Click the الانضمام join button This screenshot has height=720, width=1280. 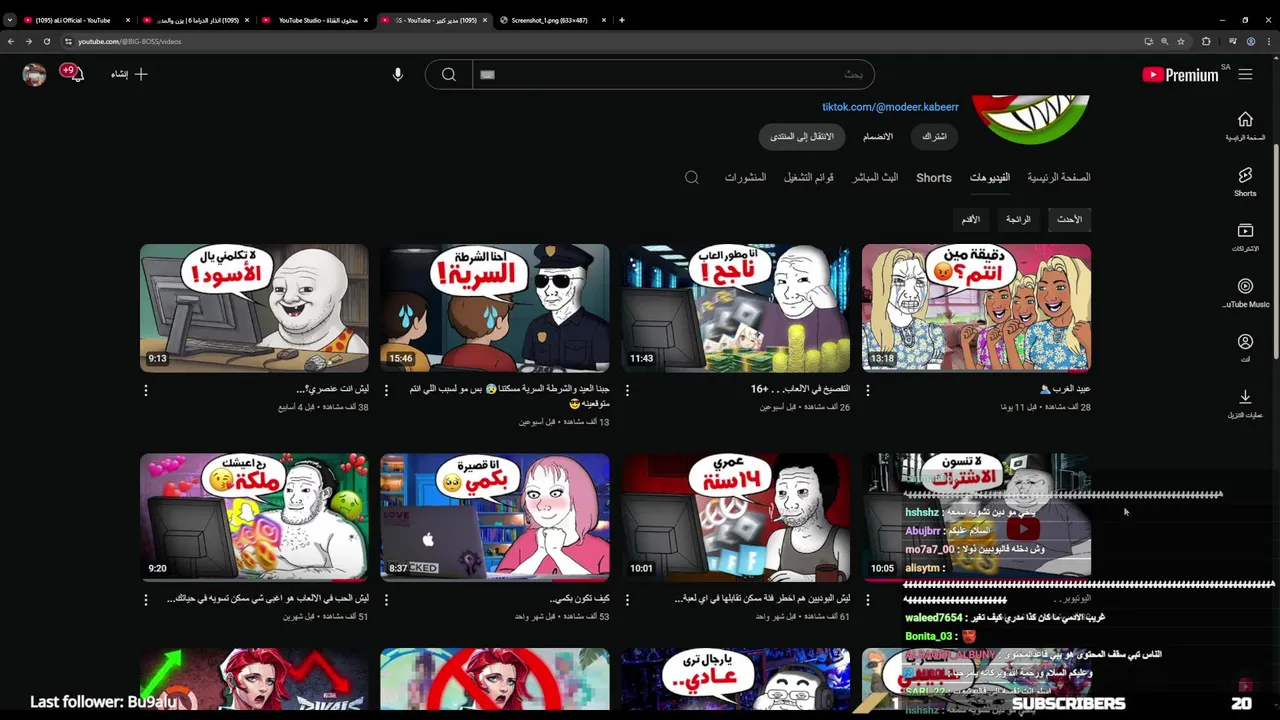[878, 136]
